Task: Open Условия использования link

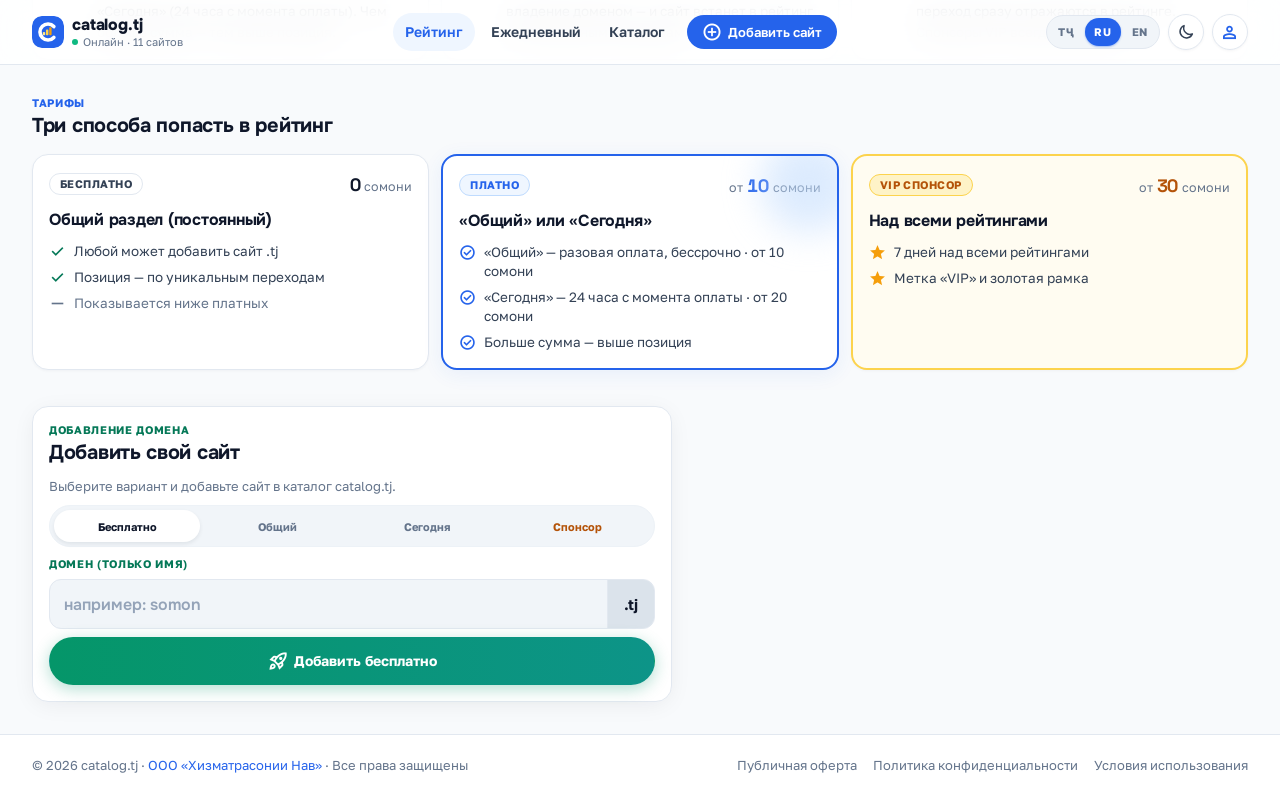Action: [1171, 765]
